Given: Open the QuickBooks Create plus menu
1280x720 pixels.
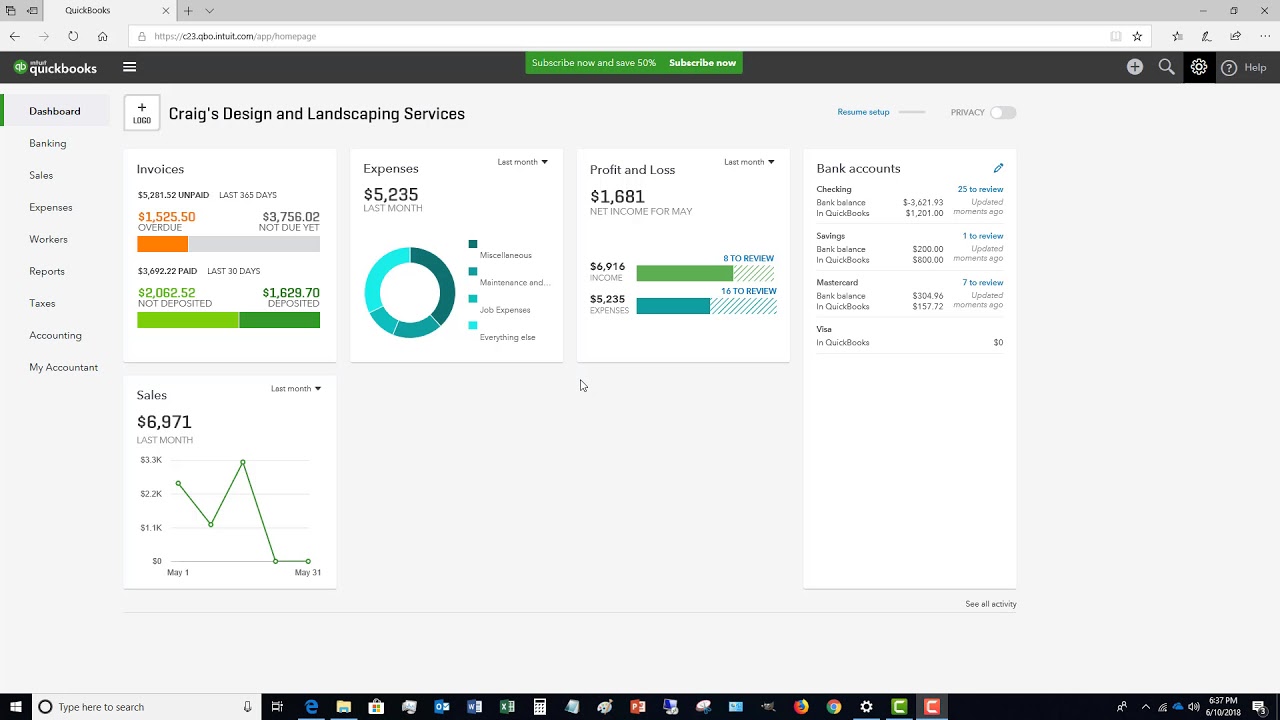Looking at the screenshot, I should (x=1135, y=67).
